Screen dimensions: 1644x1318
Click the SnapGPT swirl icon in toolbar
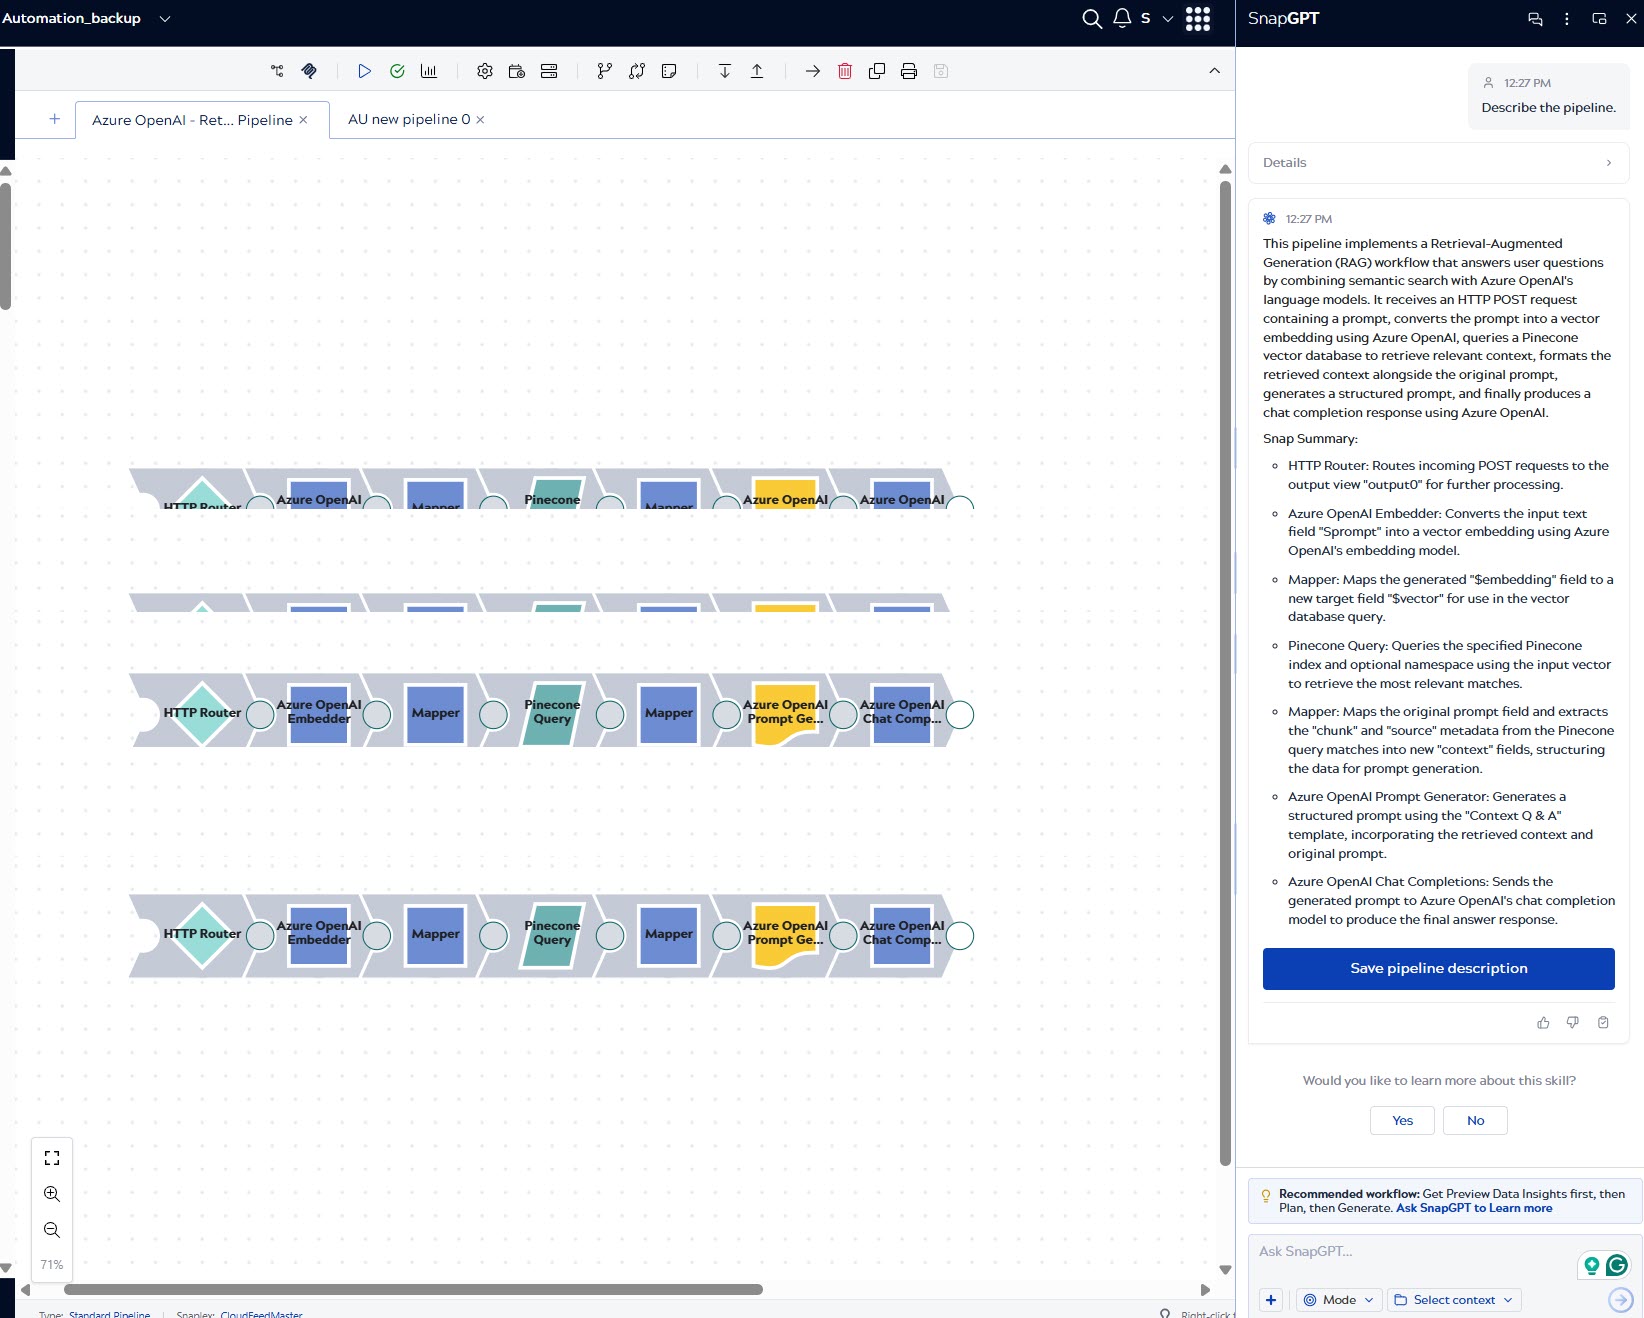(x=309, y=71)
